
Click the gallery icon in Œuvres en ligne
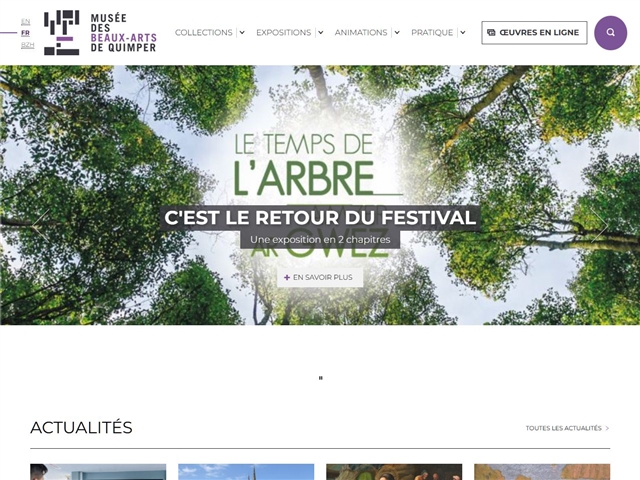click(491, 33)
